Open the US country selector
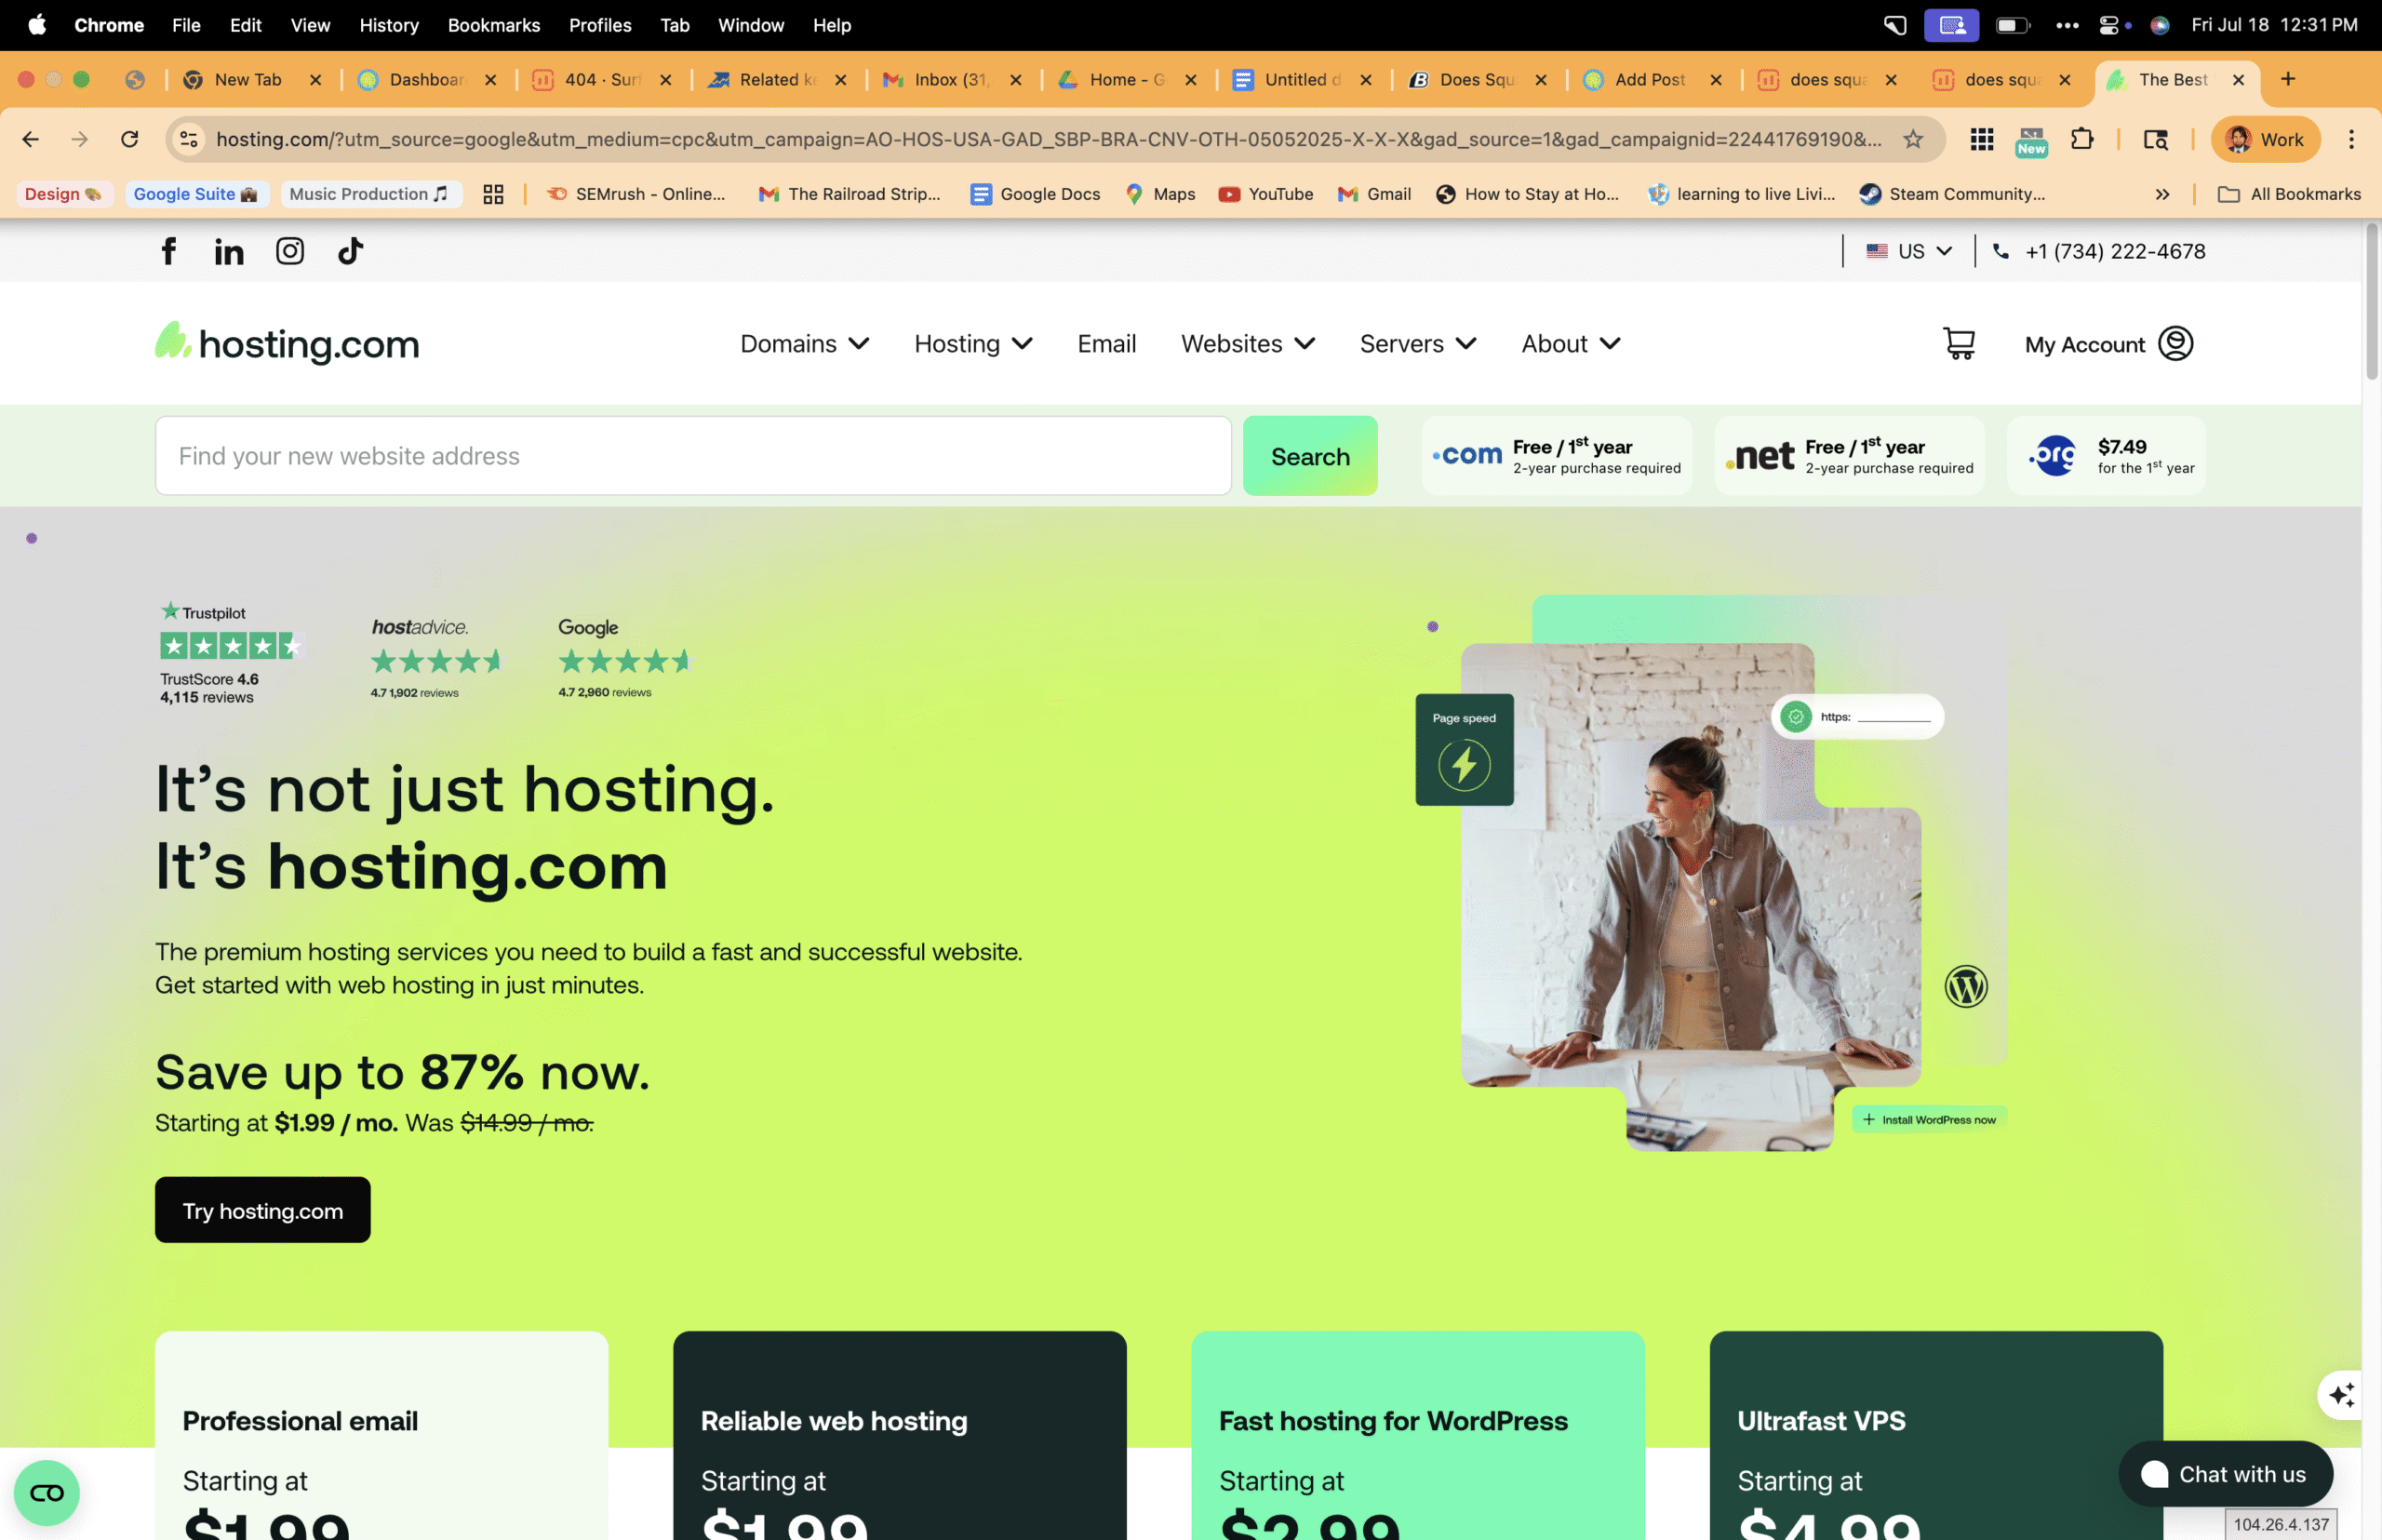The image size is (2382, 1540). coord(1908,251)
